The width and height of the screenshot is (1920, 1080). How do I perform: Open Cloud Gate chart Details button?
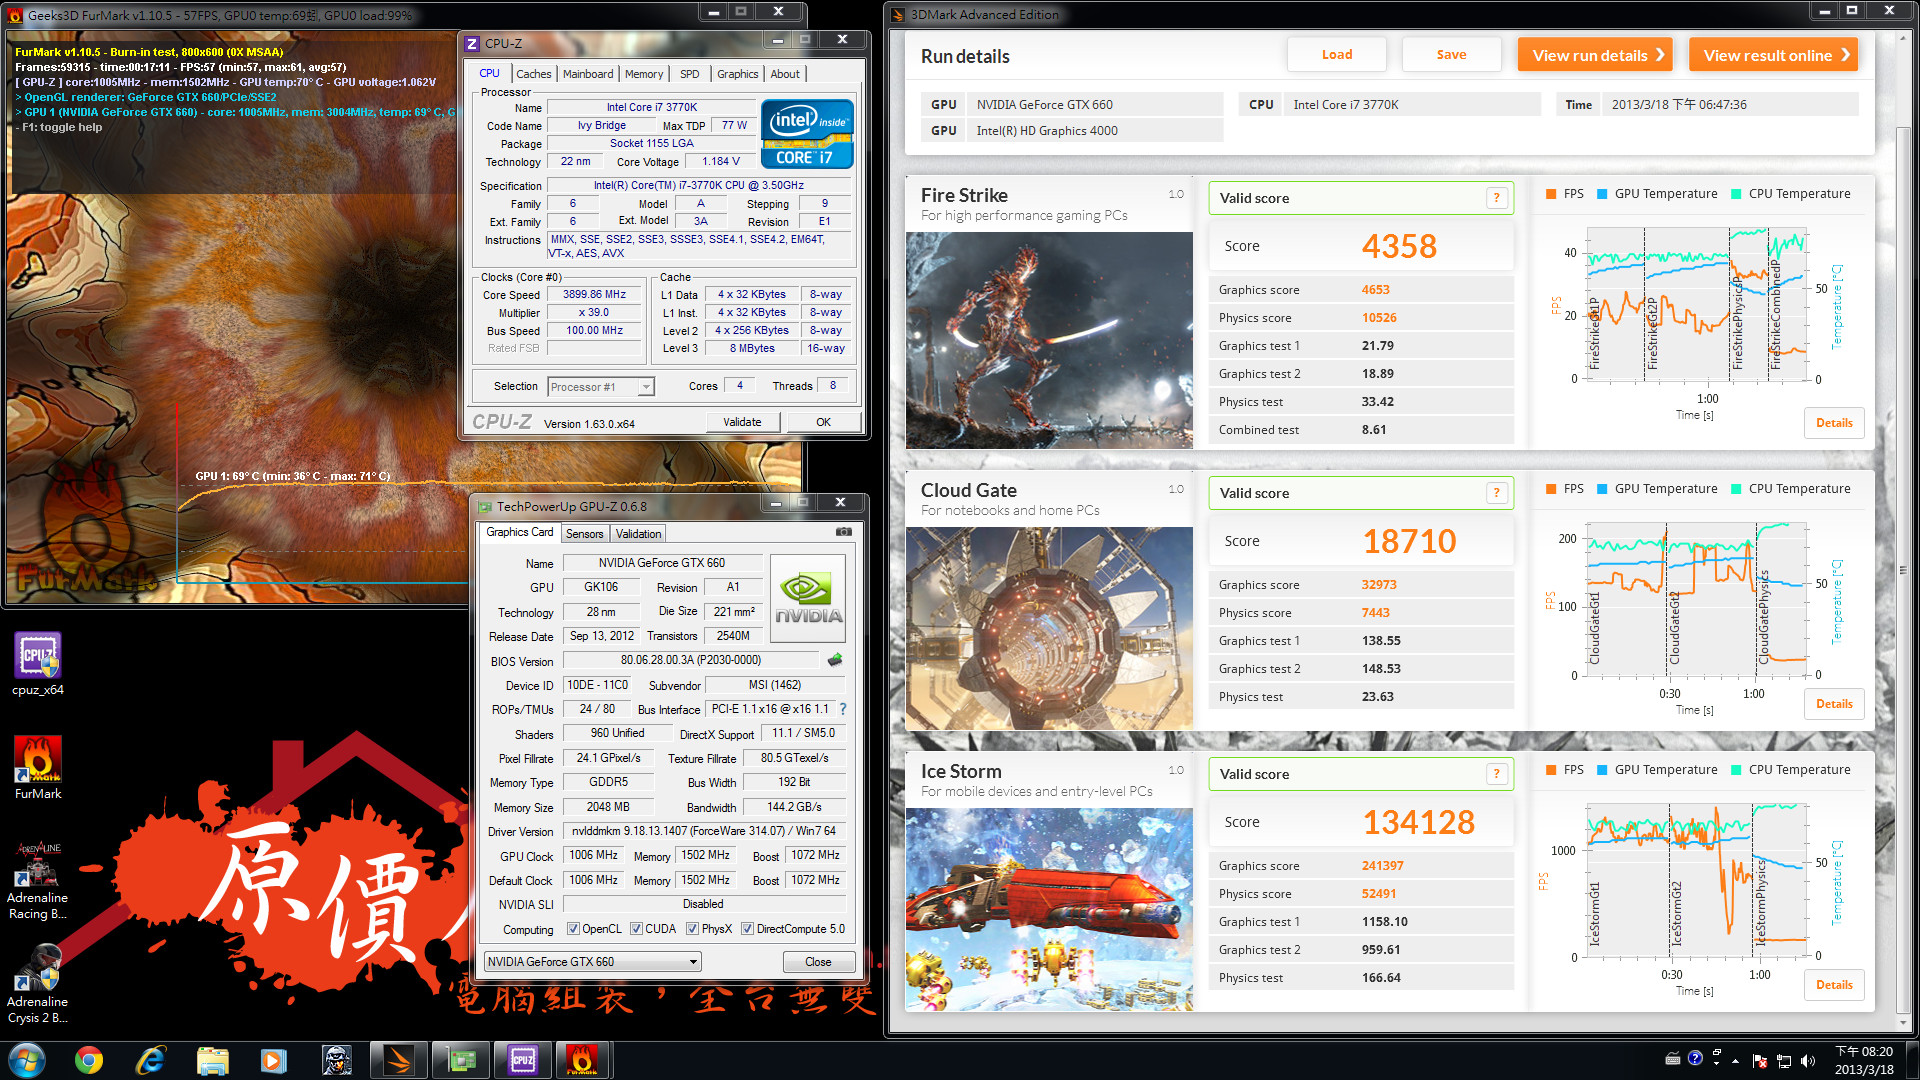point(1834,704)
